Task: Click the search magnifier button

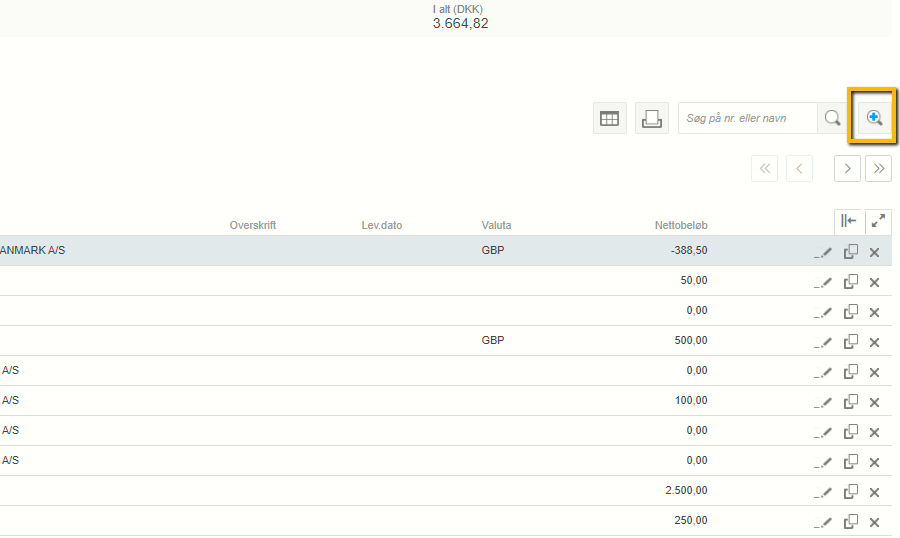Action: pos(832,118)
